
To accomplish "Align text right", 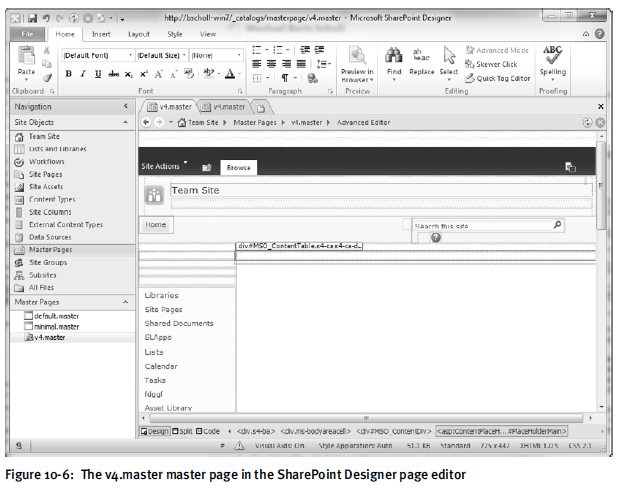I will (286, 64).
